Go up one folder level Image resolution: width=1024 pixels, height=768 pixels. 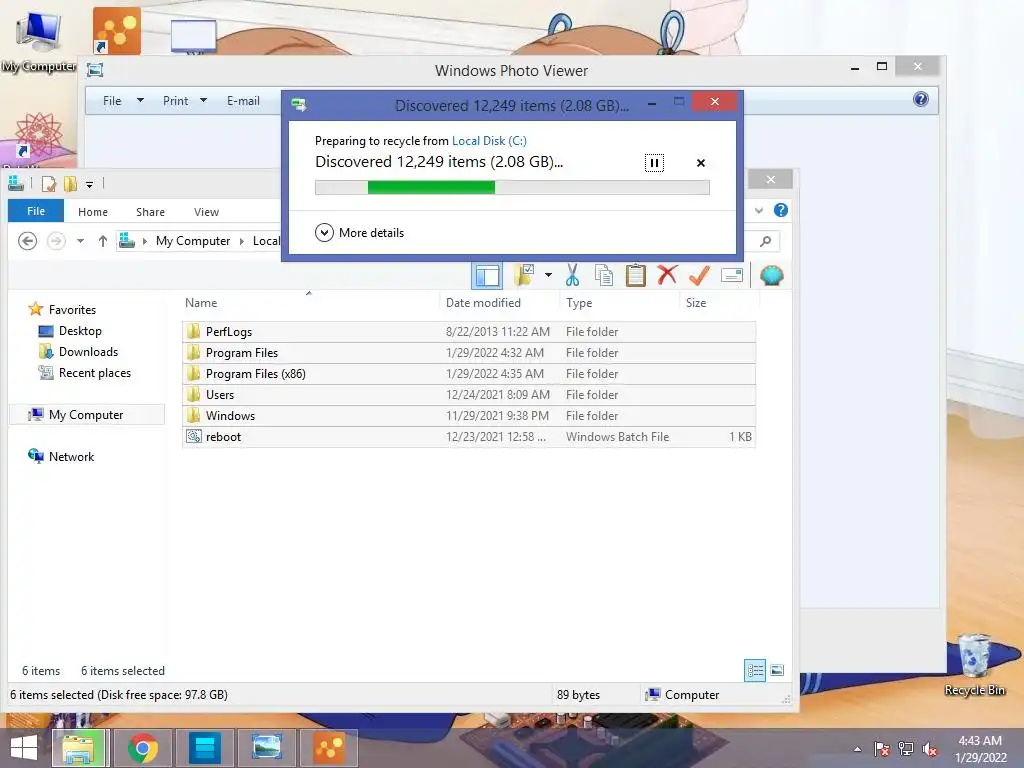click(103, 241)
